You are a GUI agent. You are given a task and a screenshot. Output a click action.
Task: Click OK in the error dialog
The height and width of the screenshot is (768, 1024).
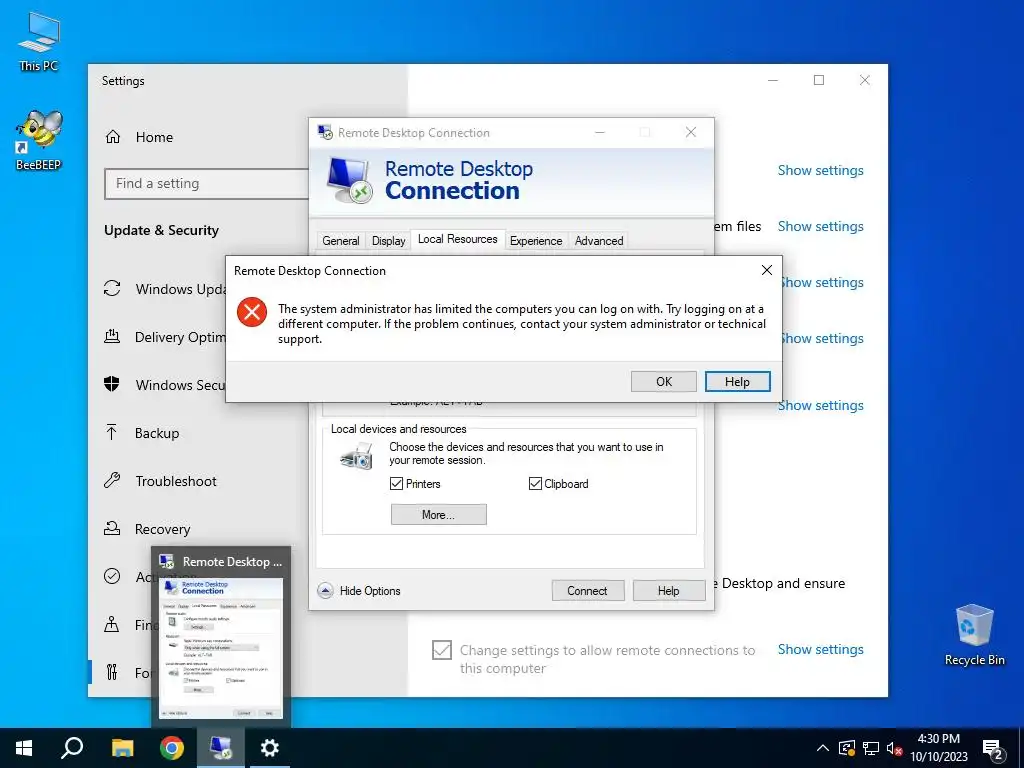[x=664, y=381]
